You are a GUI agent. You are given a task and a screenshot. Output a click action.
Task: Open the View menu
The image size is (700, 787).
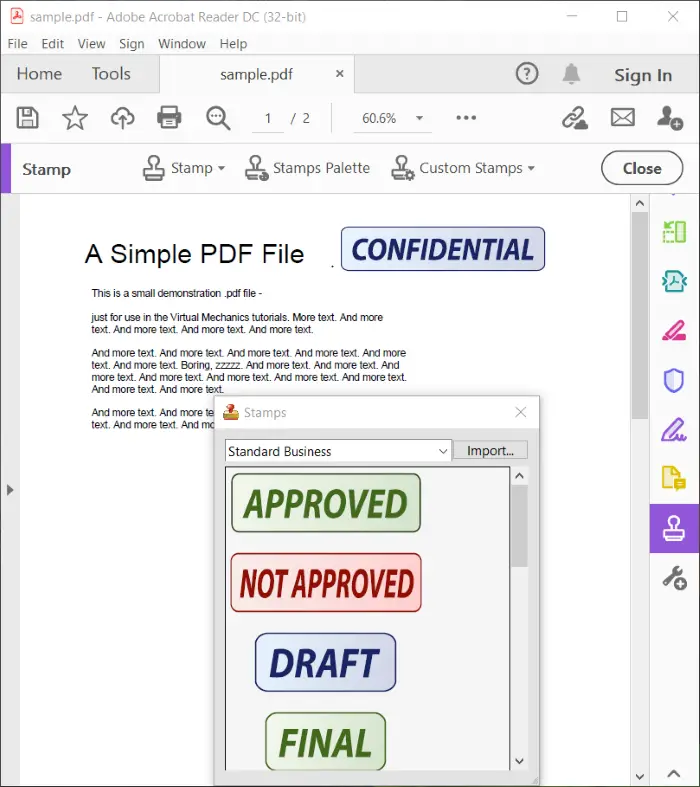(x=91, y=44)
